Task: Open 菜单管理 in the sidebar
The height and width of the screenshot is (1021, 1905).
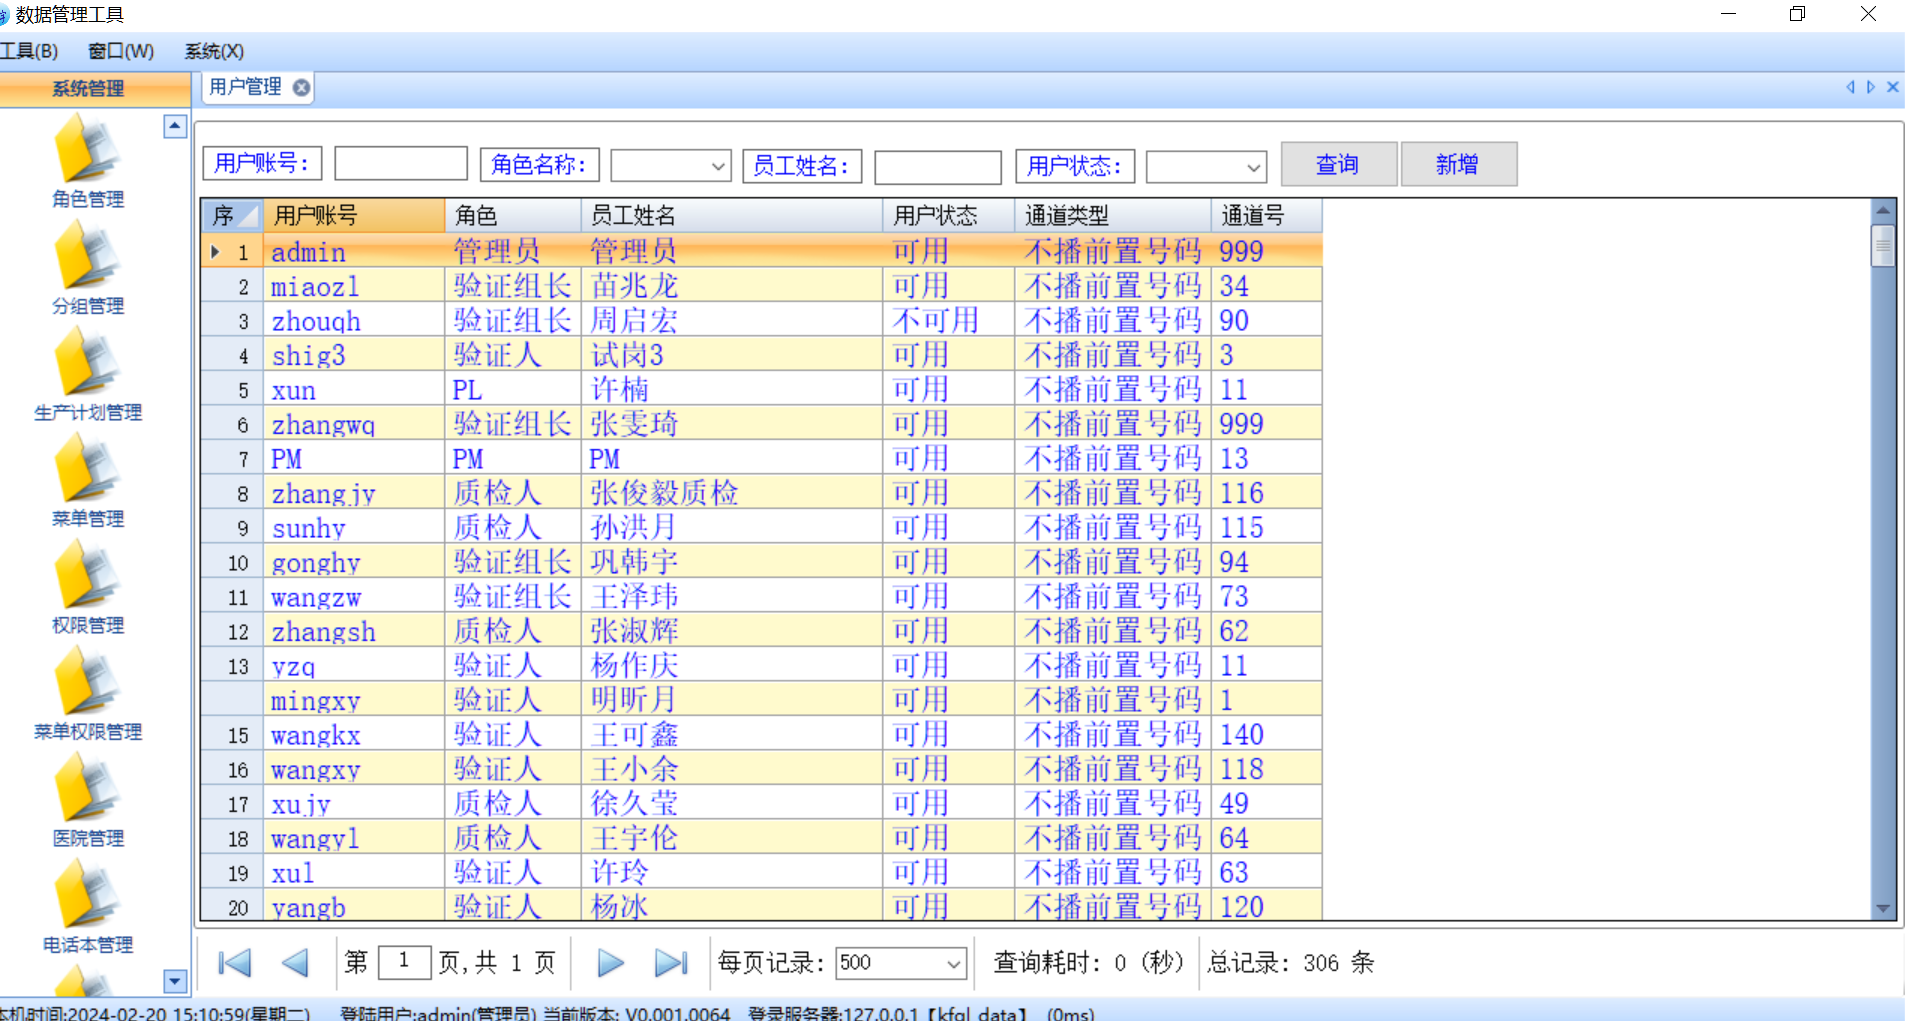Action: (87, 482)
